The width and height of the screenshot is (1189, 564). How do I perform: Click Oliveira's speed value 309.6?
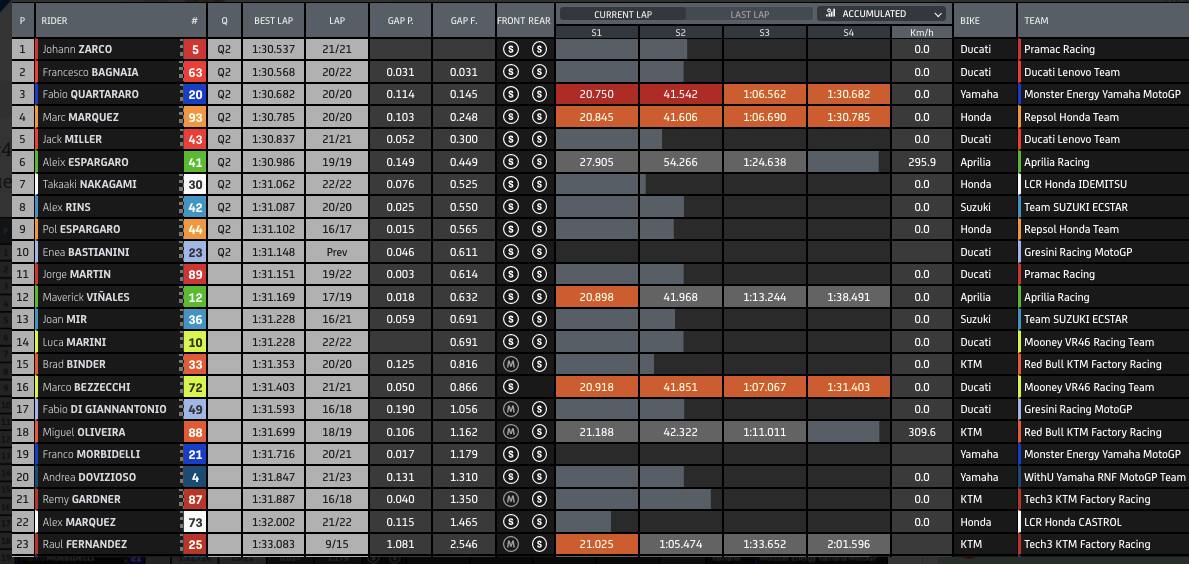pyautogui.click(x=921, y=432)
